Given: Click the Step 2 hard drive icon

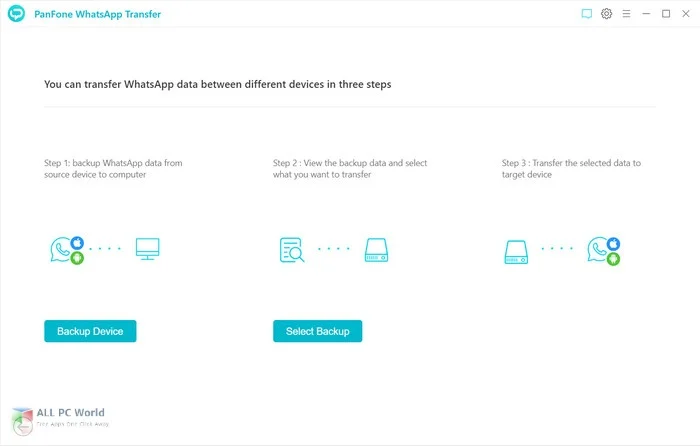Looking at the screenshot, I should 376,250.
